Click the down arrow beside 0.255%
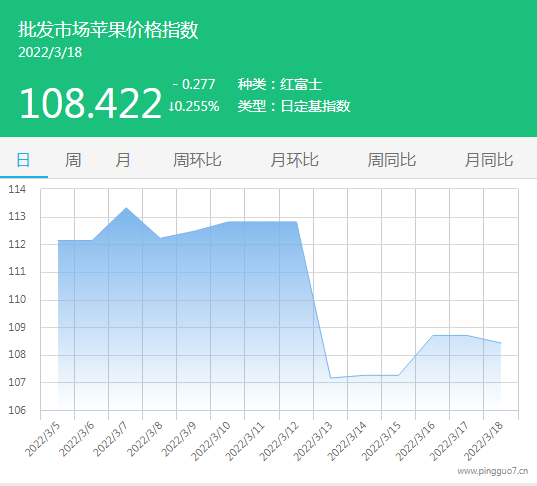This screenshot has width=537, height=486. click(171, 107)
